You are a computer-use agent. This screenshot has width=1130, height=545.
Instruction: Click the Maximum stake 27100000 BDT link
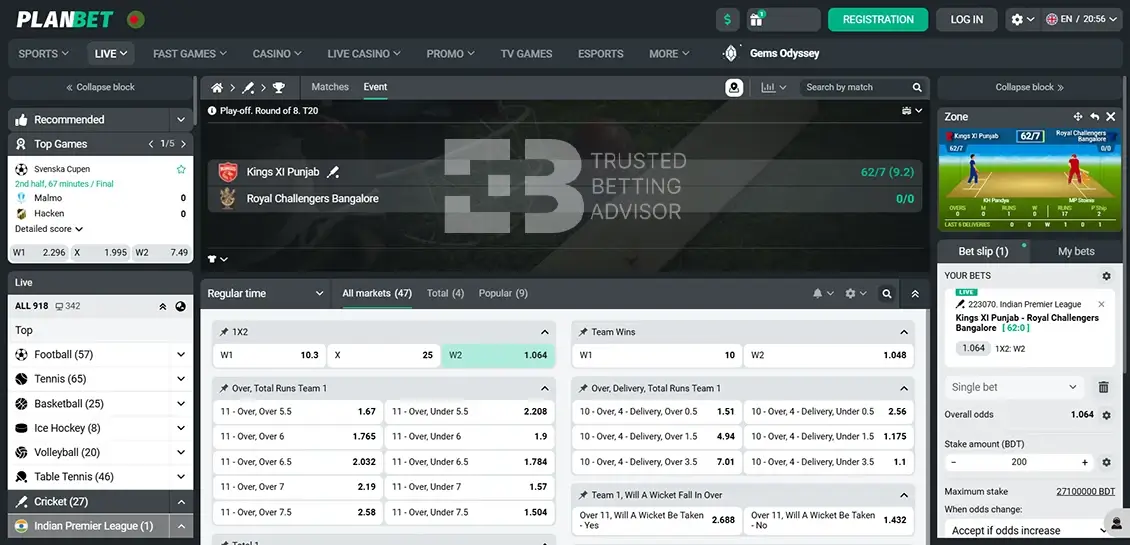point(1086,492)
